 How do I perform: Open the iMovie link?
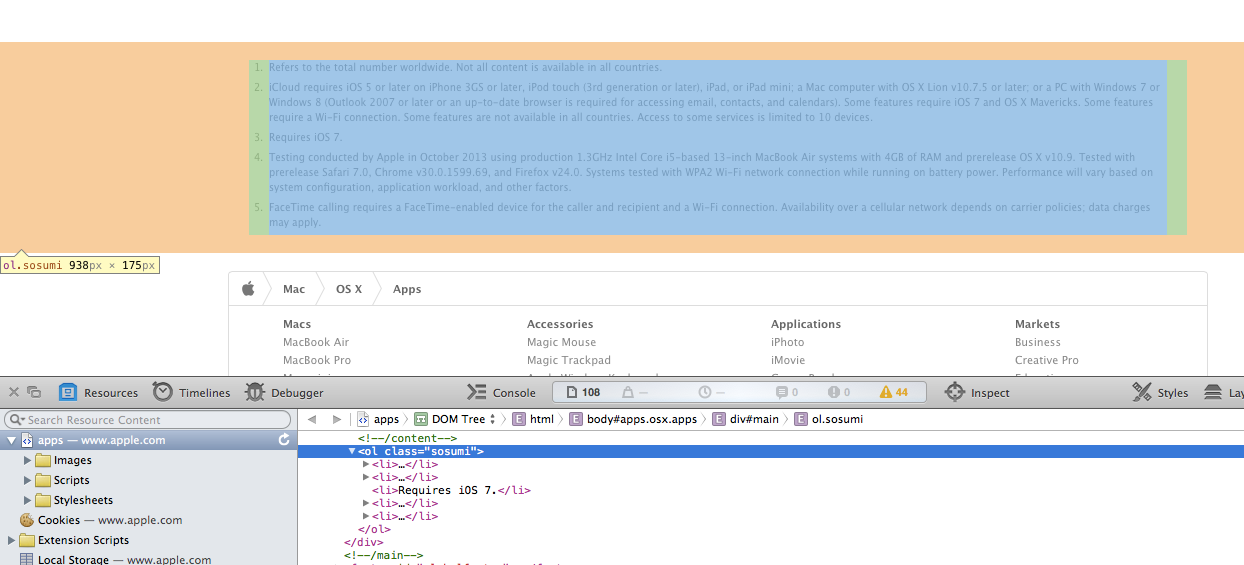tap(788, 360)
